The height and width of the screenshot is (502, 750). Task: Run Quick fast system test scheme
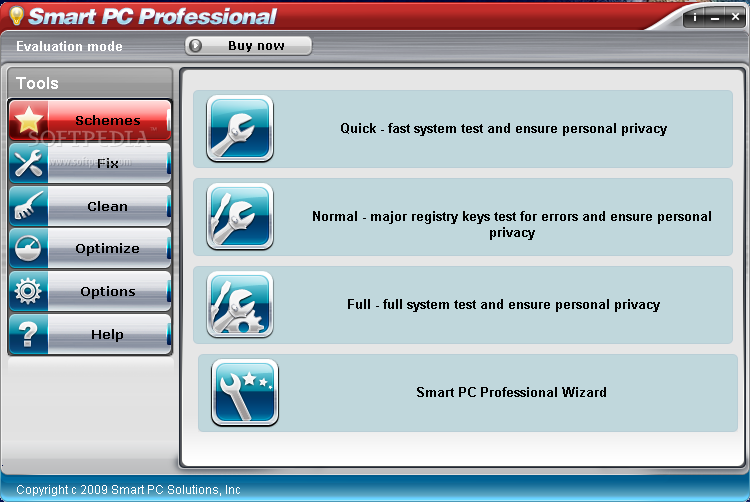pos(463,129)
